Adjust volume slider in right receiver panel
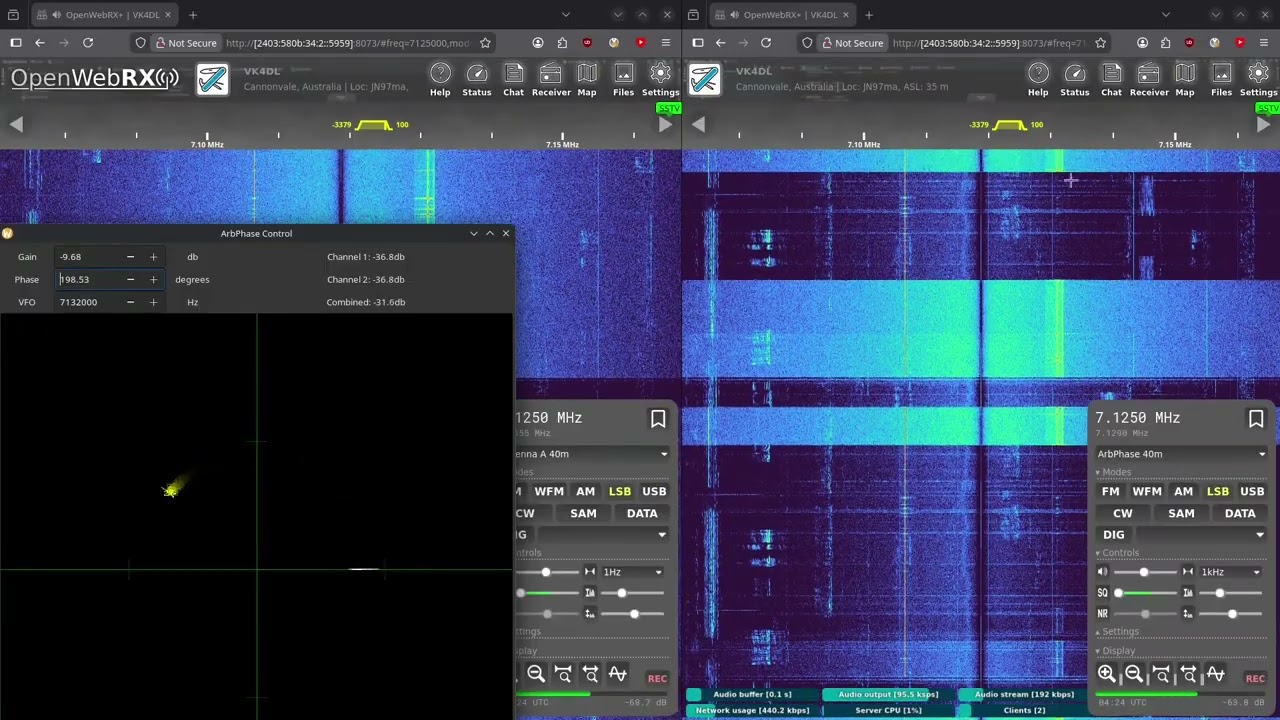The height and width of the screenshot is (720, 1280). [x=1144, y=572]
